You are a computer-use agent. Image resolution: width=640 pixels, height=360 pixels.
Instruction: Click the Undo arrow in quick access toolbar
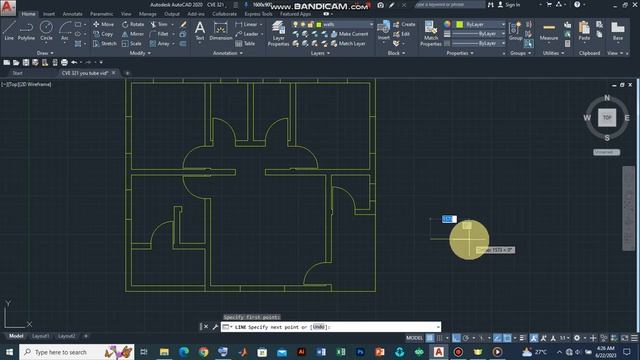click(74, 62)
